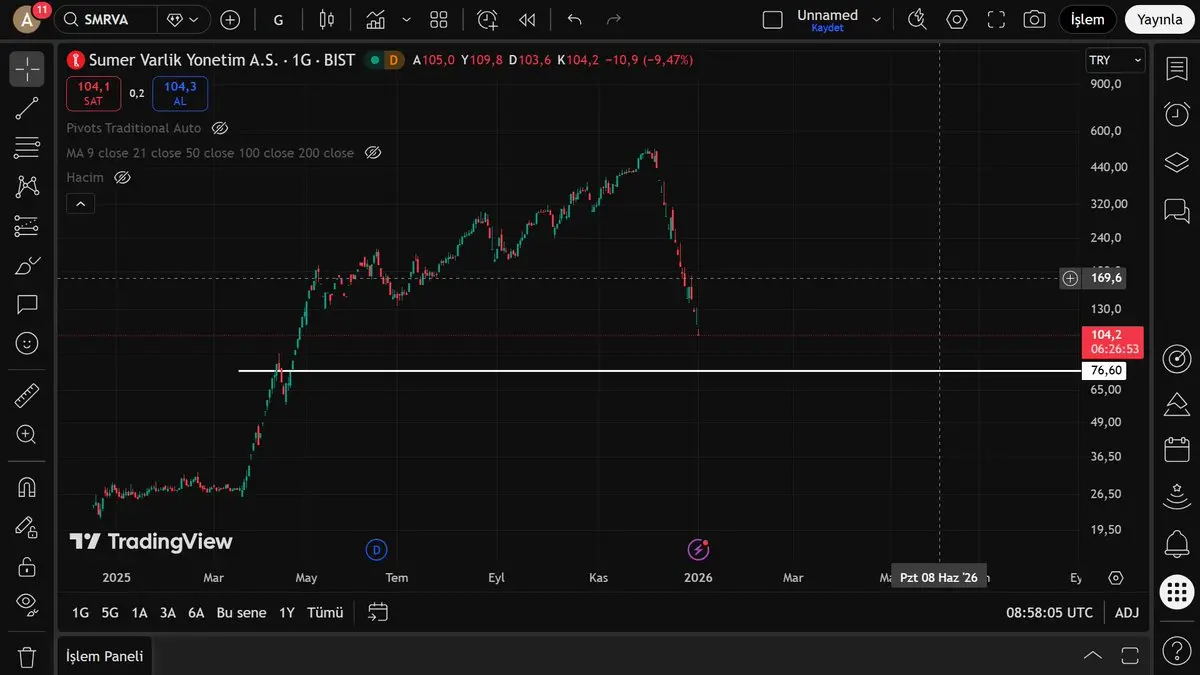Image resolution: width=1200 pixels, height=675 pixels.
Task: Hide all drawings using eye icon
Action: pos(27,605)
